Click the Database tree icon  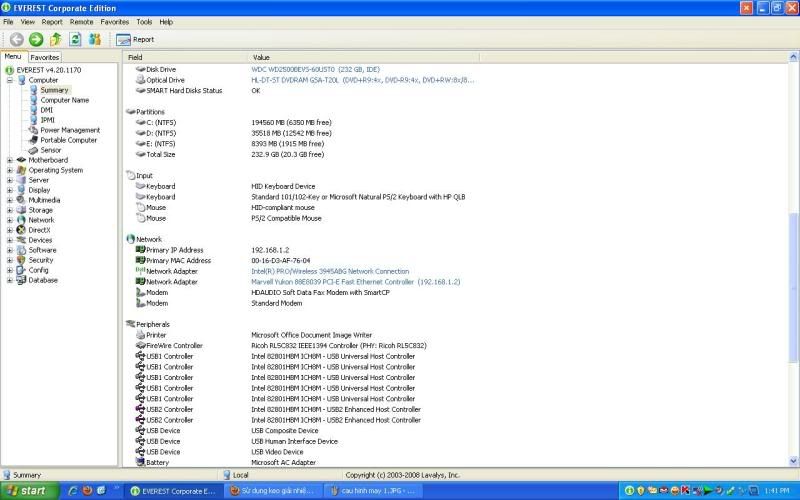tap(21, 280)
